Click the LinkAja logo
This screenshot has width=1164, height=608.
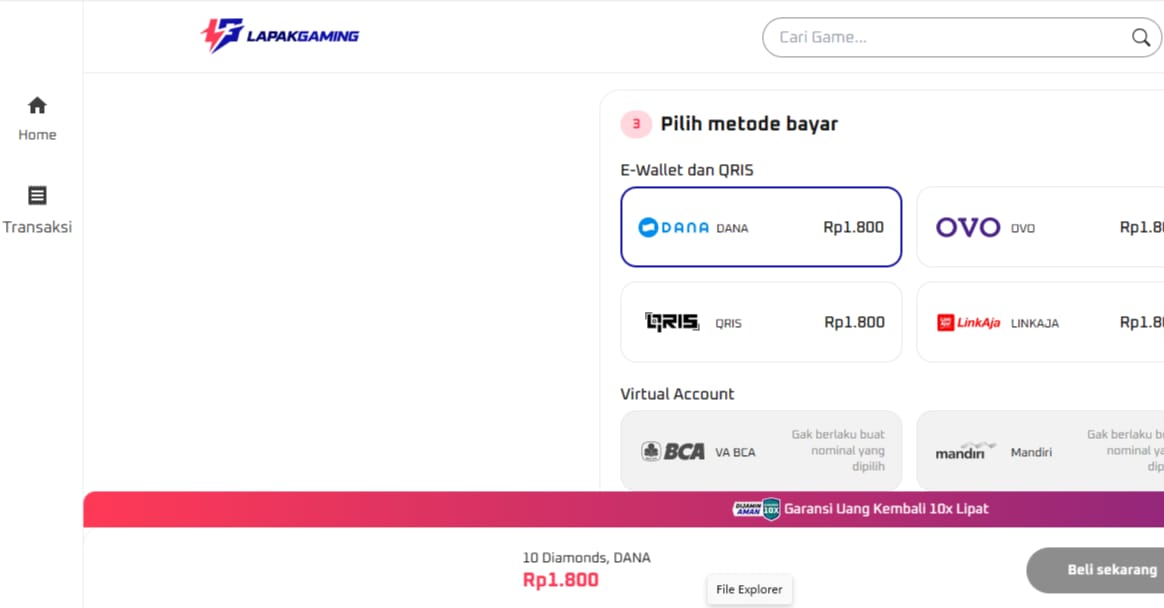[968, 322]
